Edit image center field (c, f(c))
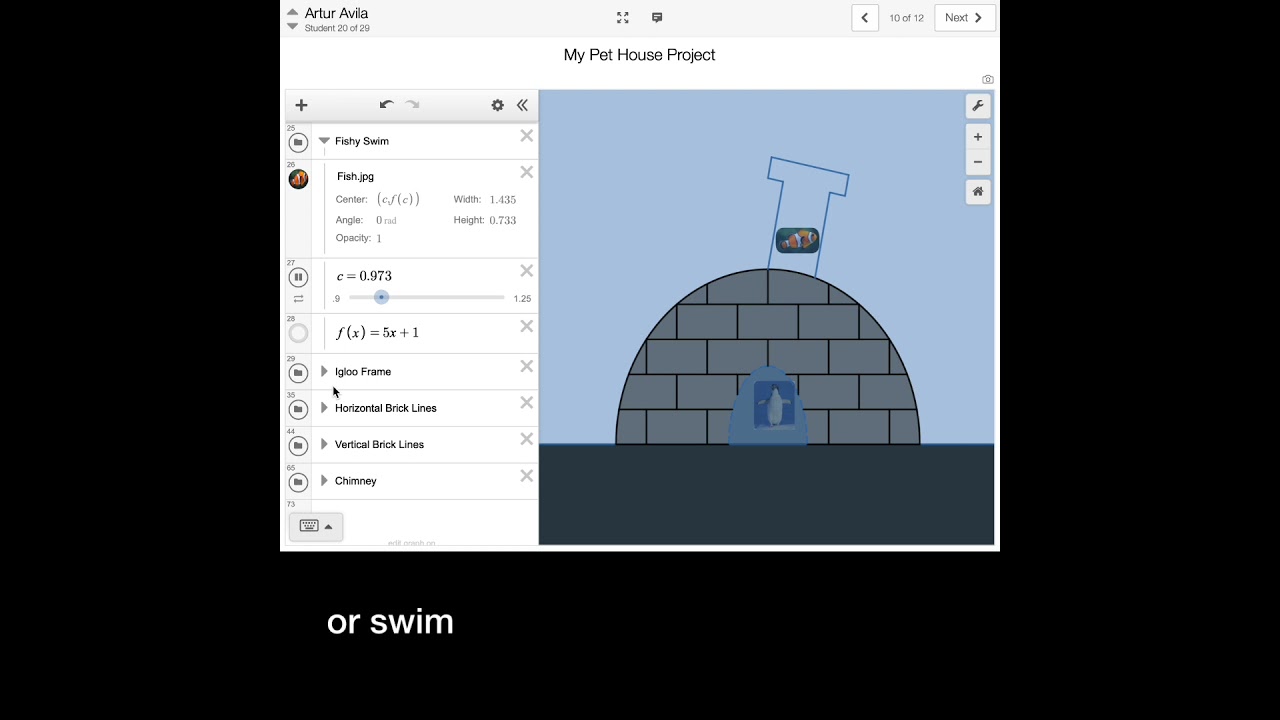Image resolution: width=1280 pixels, height=720 pixels. [398, 199]
